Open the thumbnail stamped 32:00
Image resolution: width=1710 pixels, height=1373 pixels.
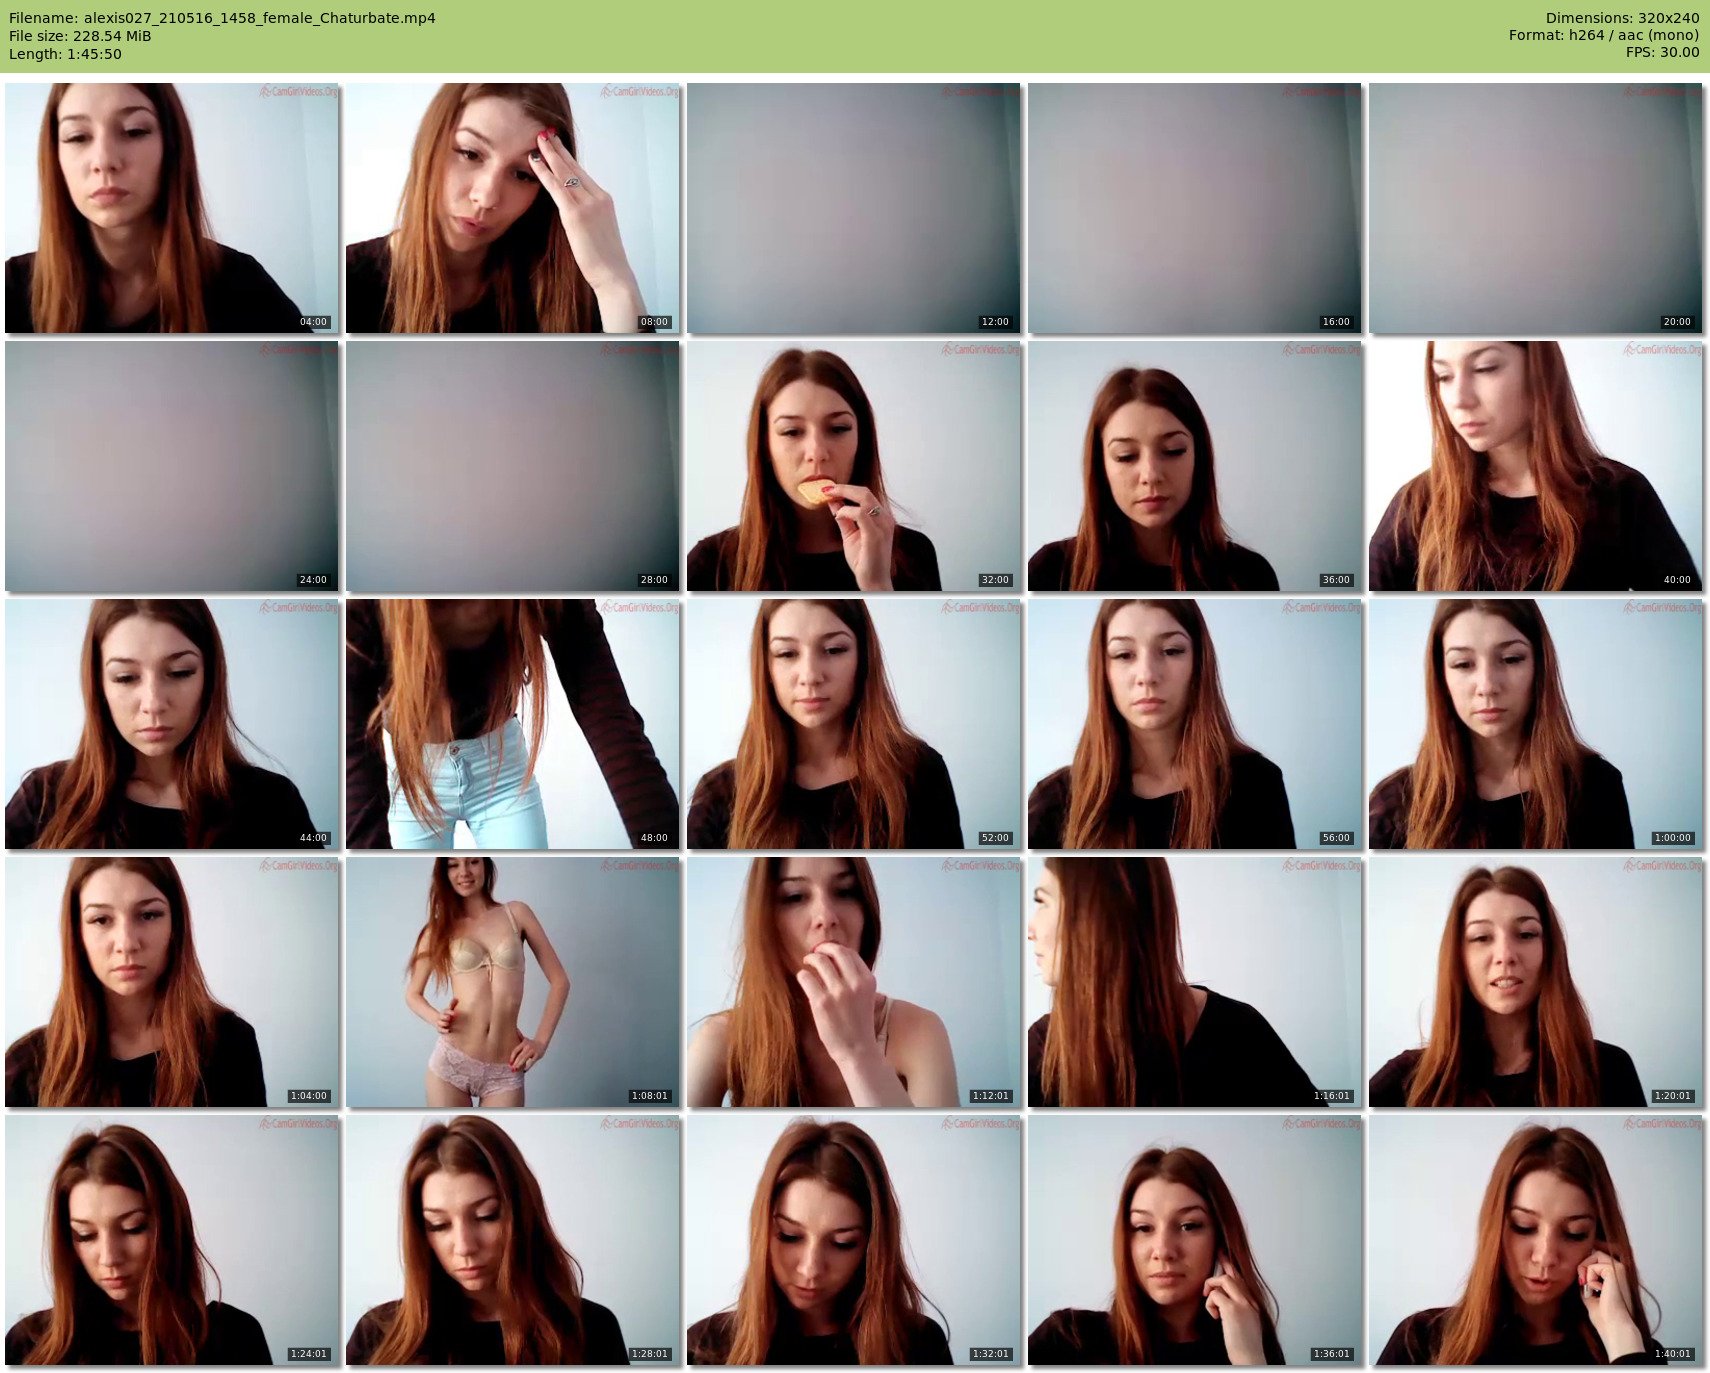coord(854,466)
